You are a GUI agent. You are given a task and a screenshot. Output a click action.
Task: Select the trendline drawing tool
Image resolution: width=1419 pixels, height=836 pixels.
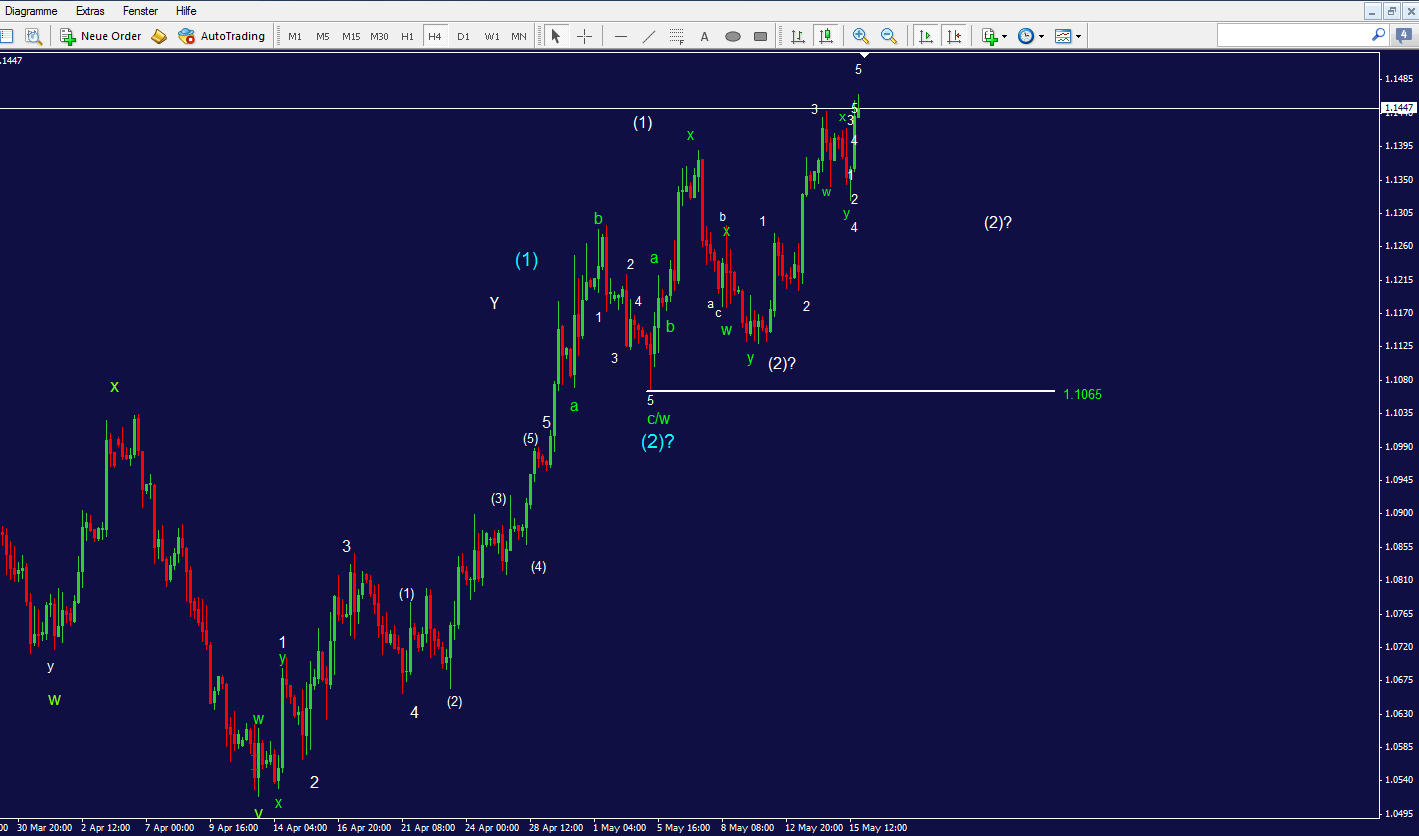(x=649, y=36)
